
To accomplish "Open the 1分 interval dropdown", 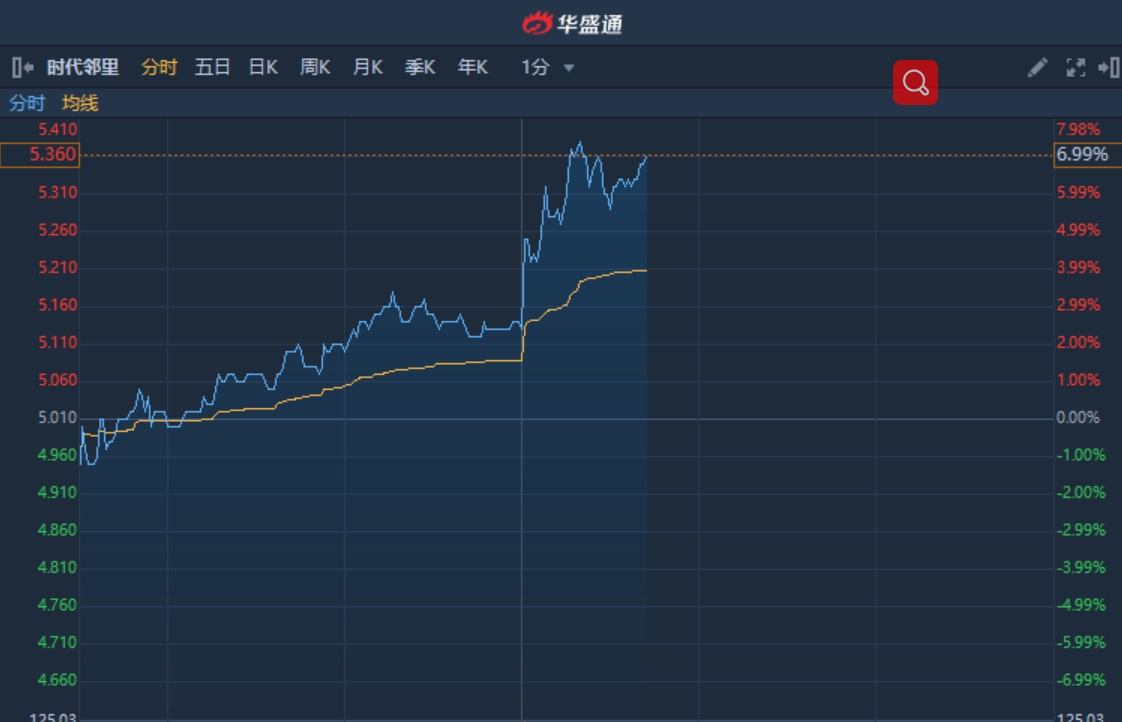I will (536, 67).
